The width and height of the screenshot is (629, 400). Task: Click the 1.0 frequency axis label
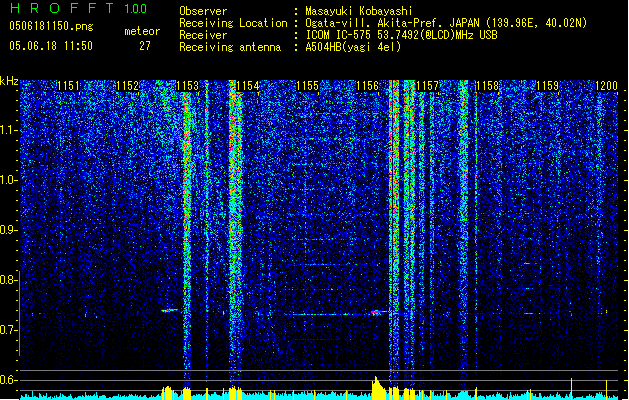click(x=9, y=180)
